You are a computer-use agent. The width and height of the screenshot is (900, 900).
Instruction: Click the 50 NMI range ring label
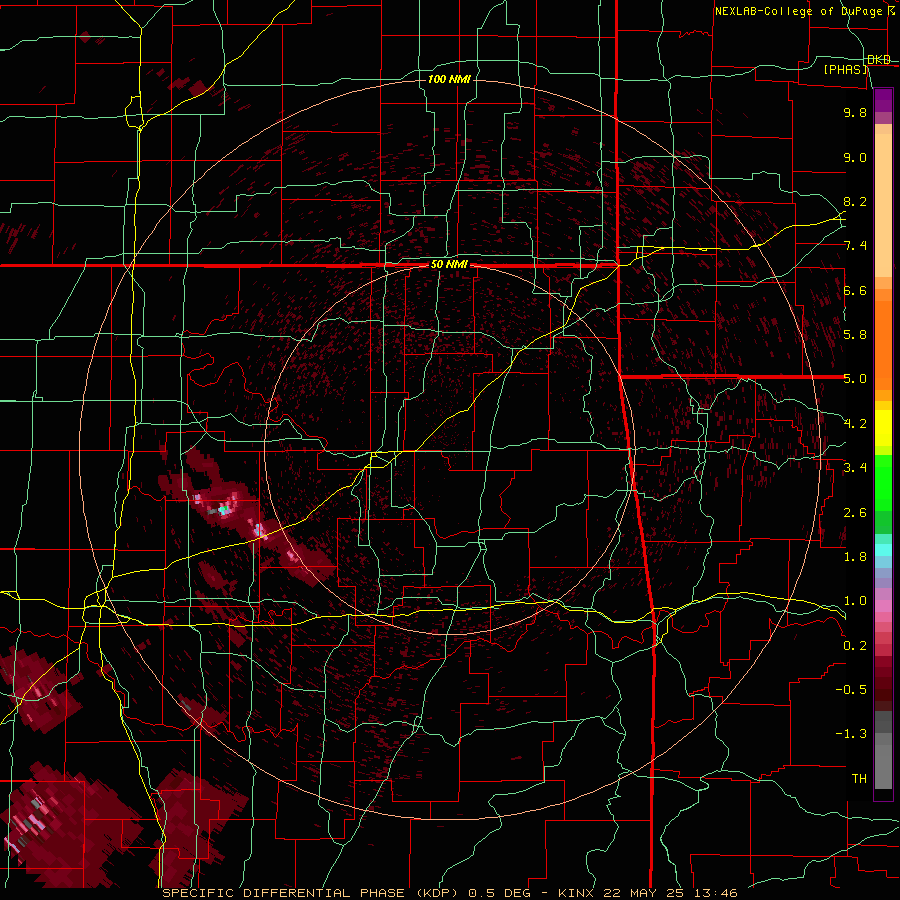(449, 265)
